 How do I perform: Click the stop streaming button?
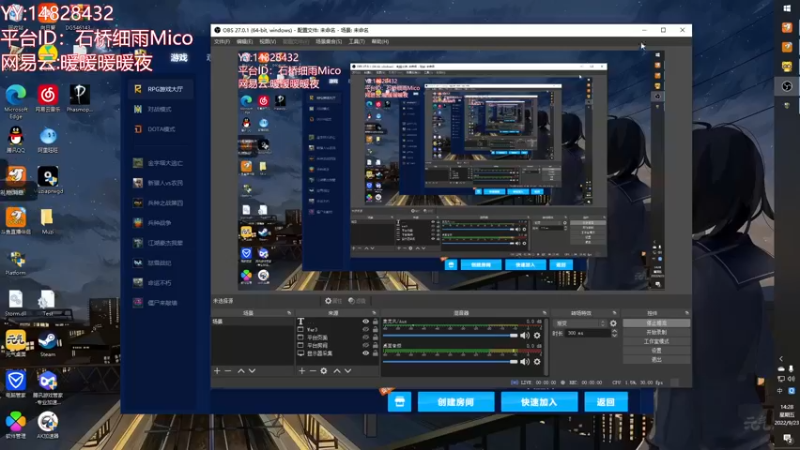[x=656, y=323]
